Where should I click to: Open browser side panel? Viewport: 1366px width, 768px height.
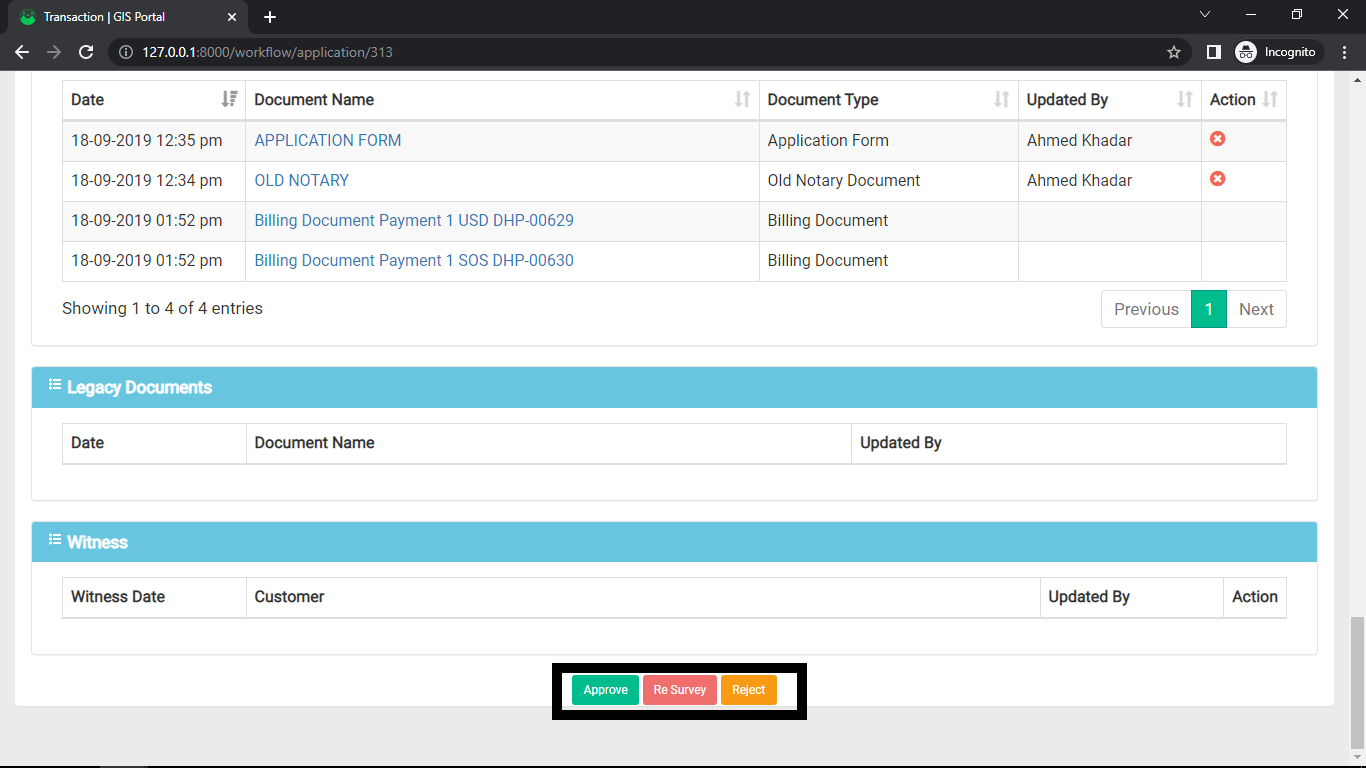(x=1213, y=52)
